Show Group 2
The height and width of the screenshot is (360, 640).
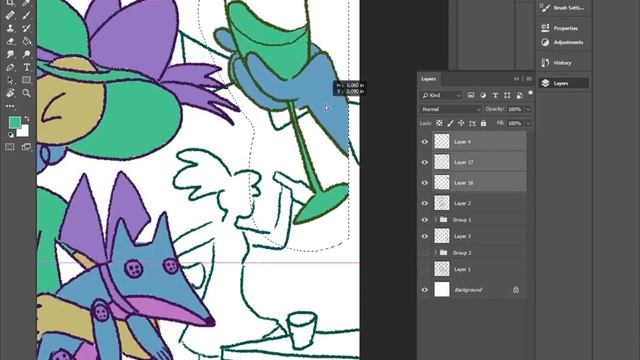[424, 253]
